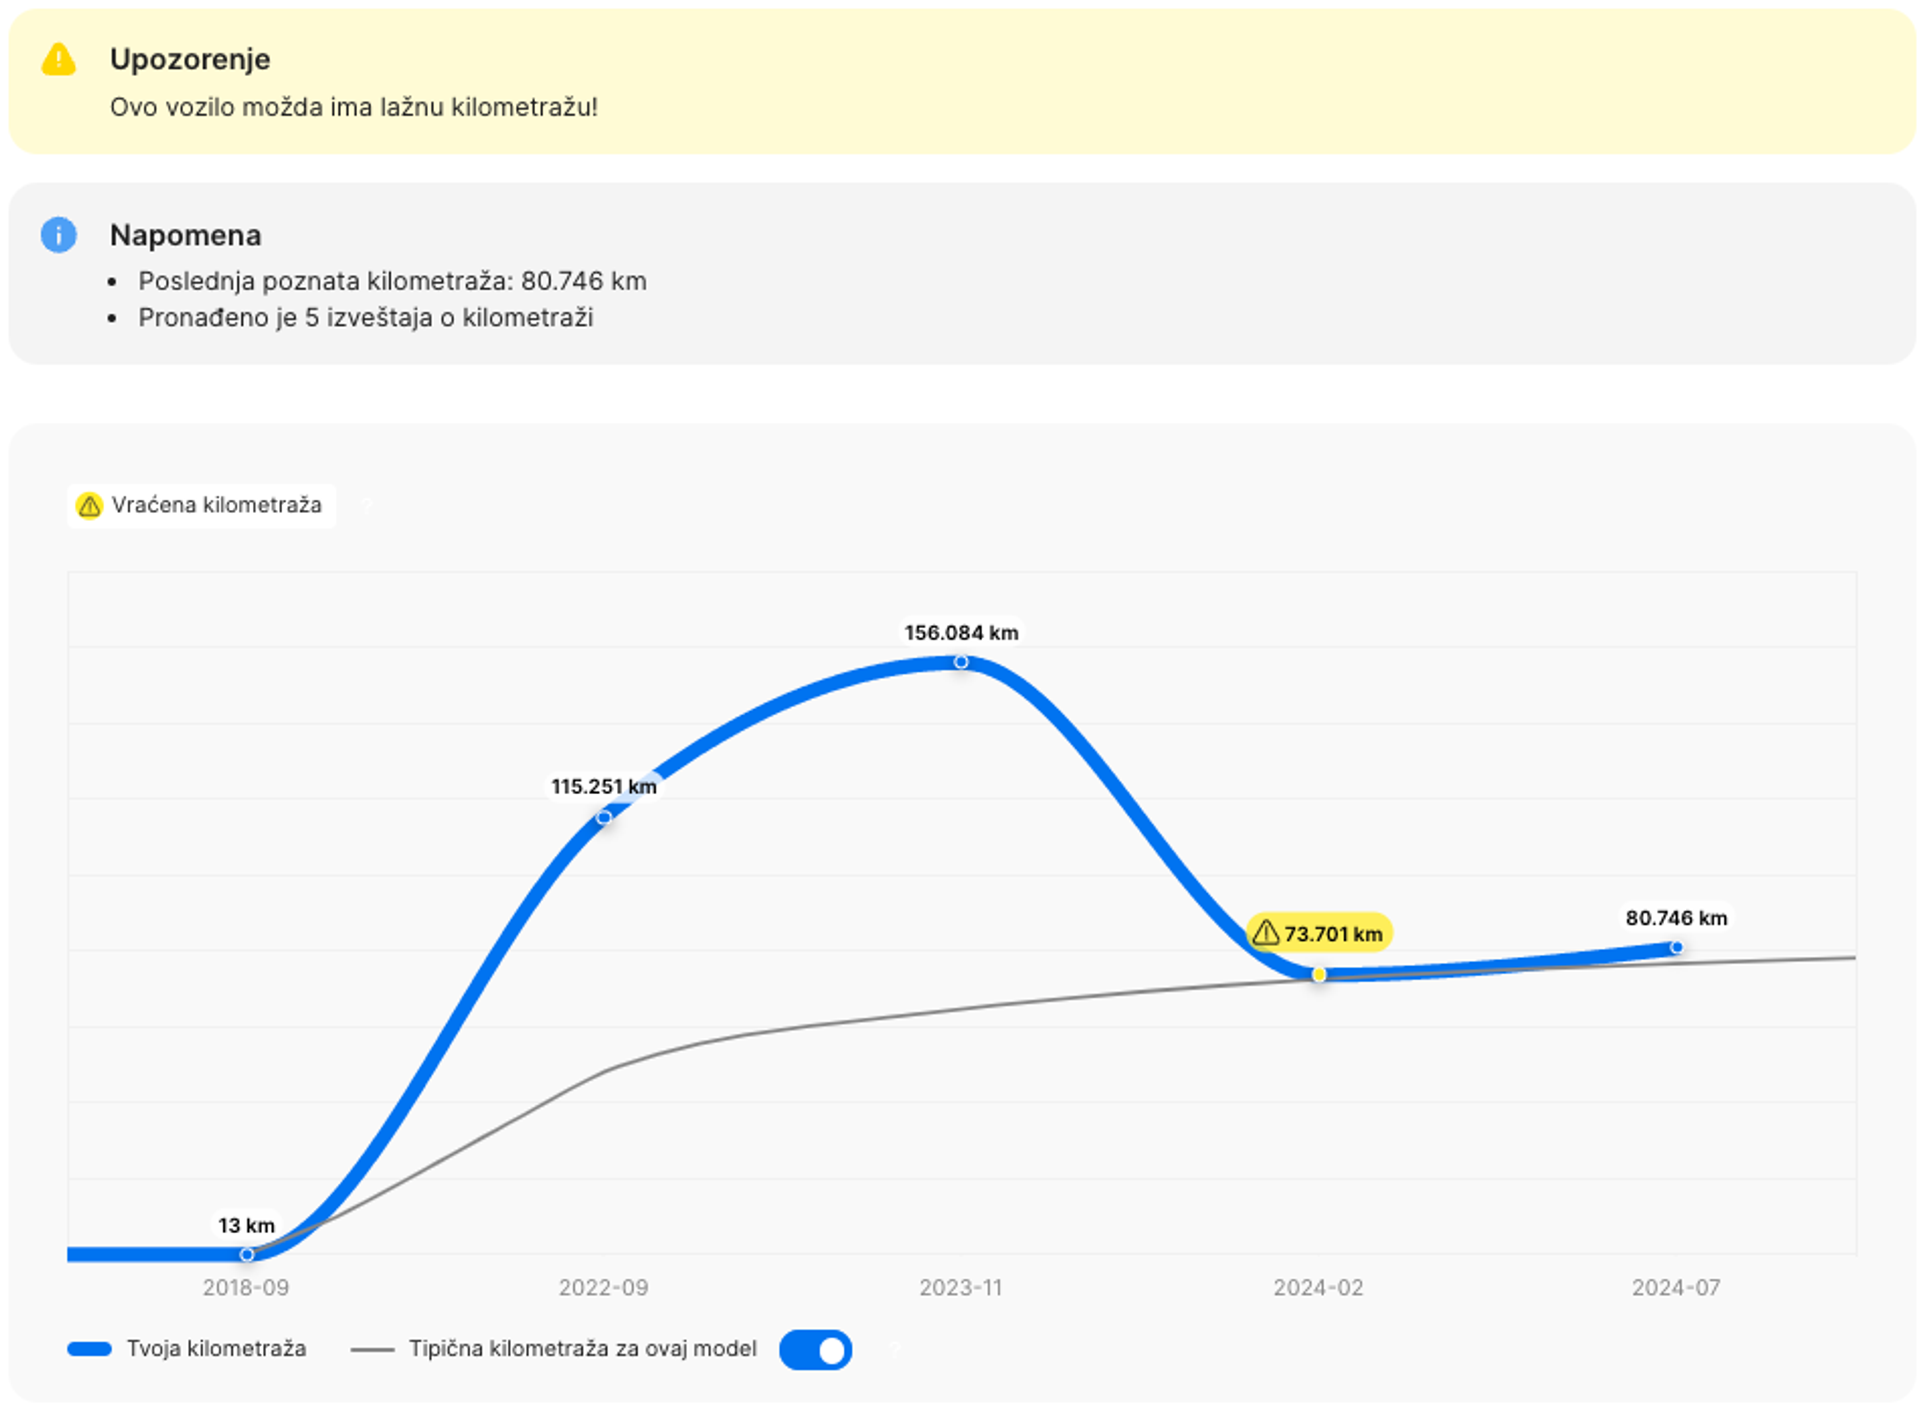
Task: Click the yellow warning triangle icon beside Upozorenje
Action: coord(58,60)
